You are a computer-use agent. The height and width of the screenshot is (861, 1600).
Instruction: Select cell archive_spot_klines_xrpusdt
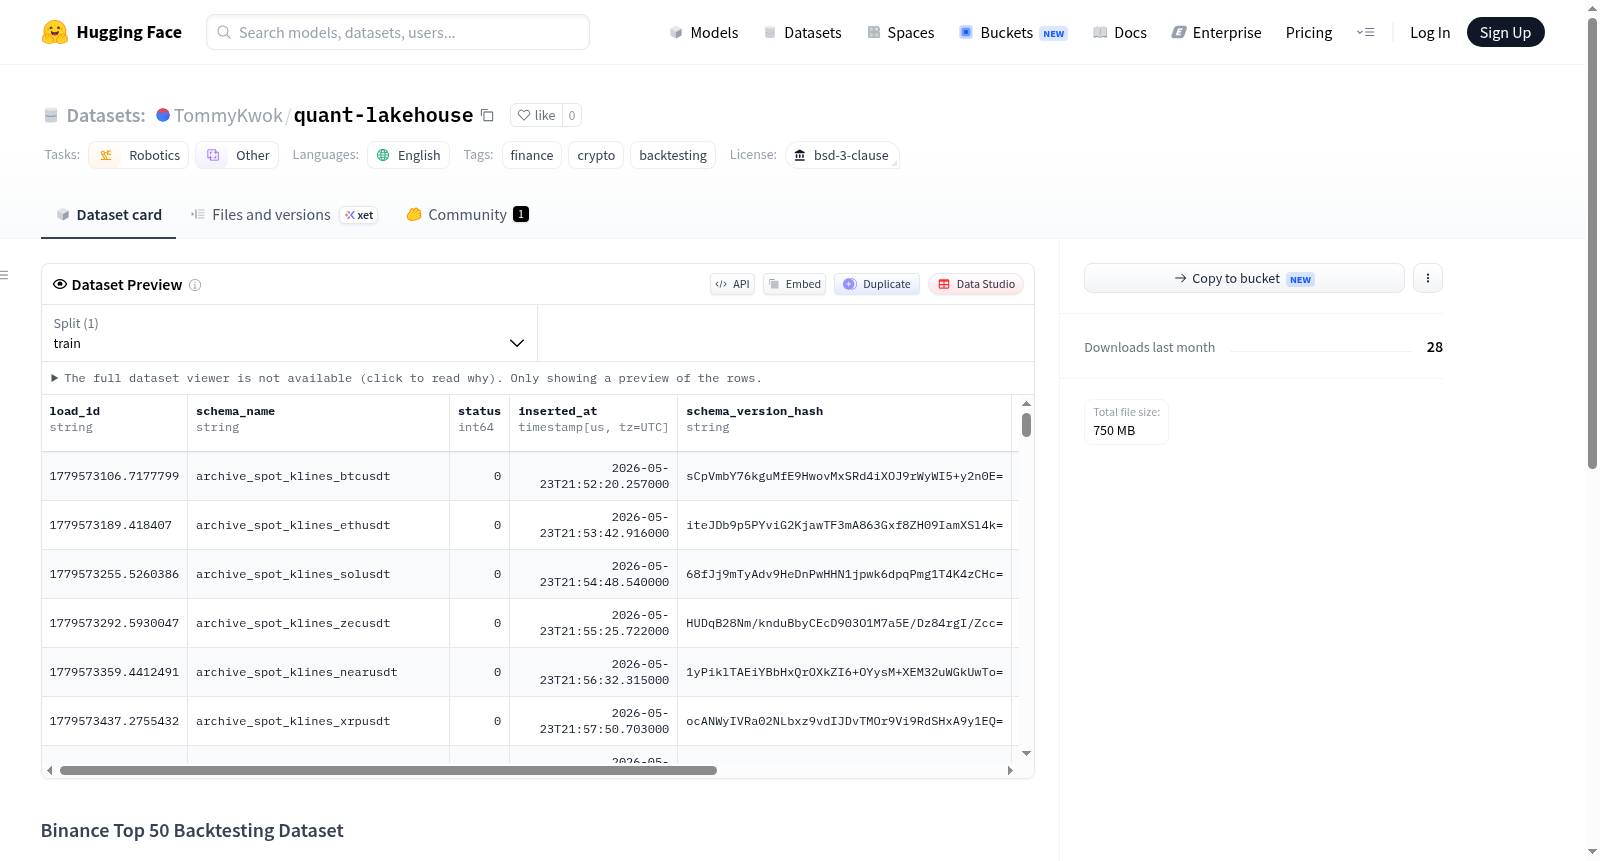pyautogui.click(x=318, y=721)
